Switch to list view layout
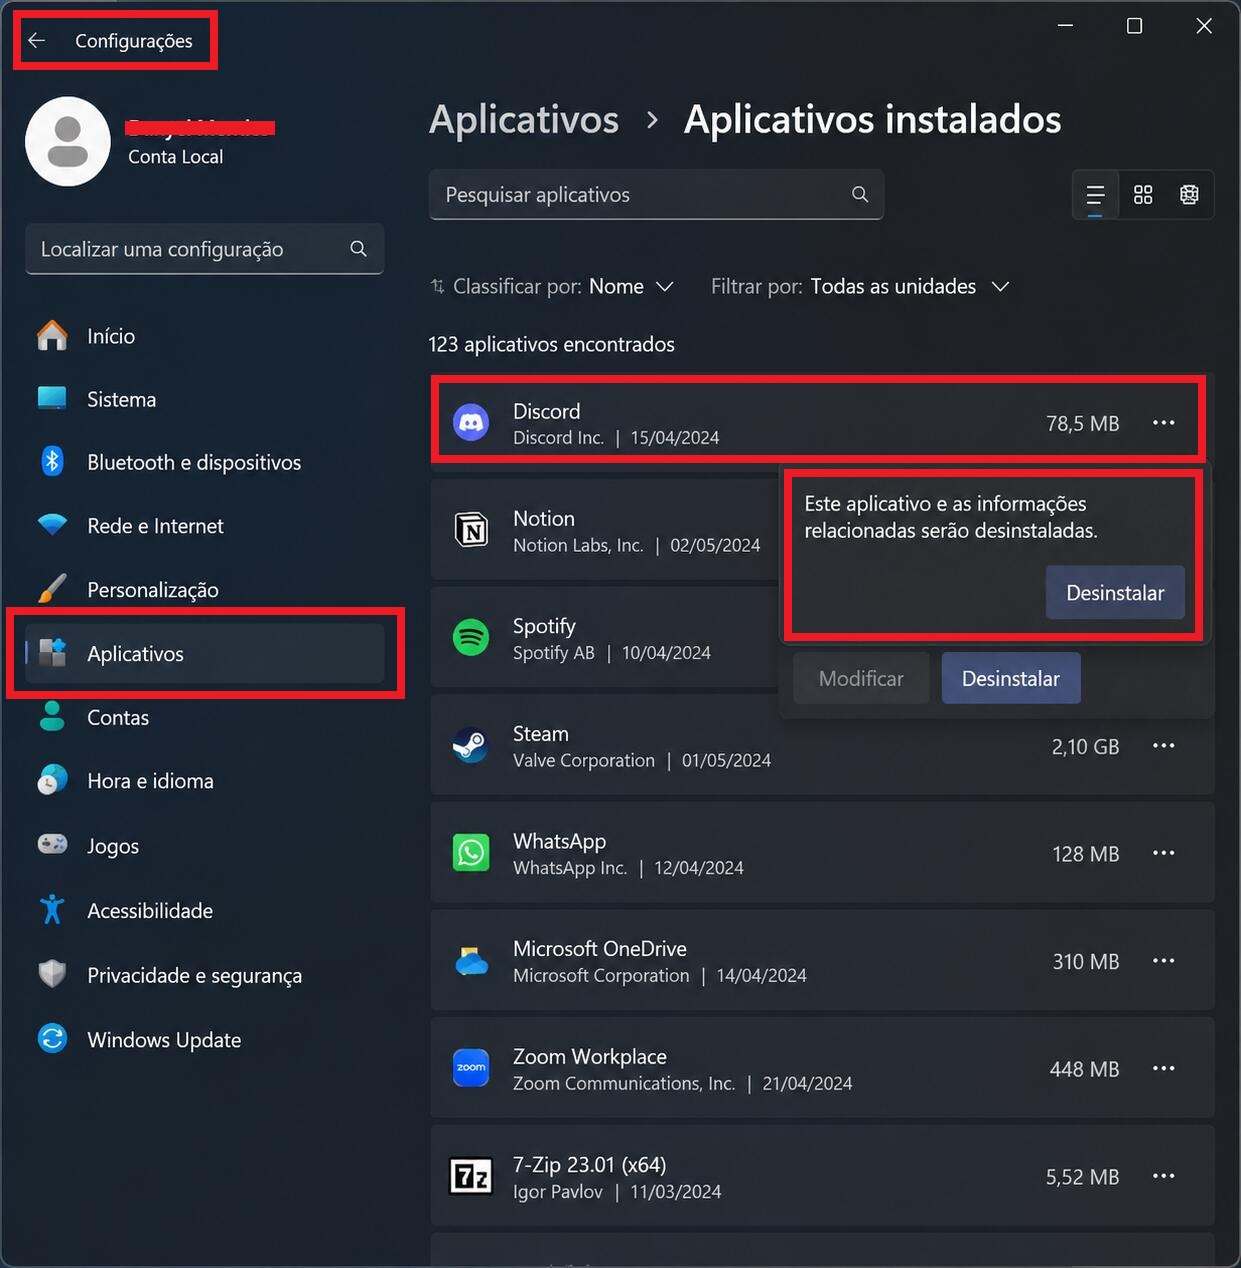The width and height of the screenshot is (1241, 1268). coord(1095,194)
